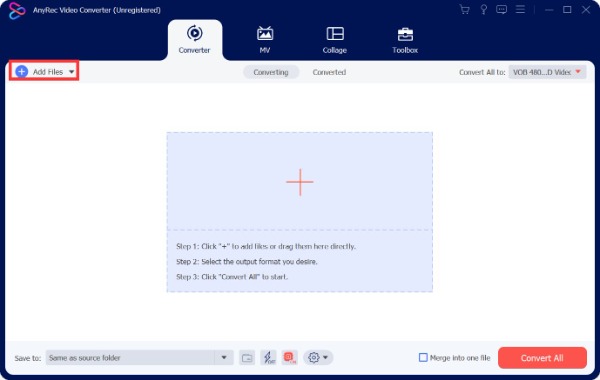Screen dimensions: 600x380
Task: Open the hamburger menu icon
Action: click(520, 10)
